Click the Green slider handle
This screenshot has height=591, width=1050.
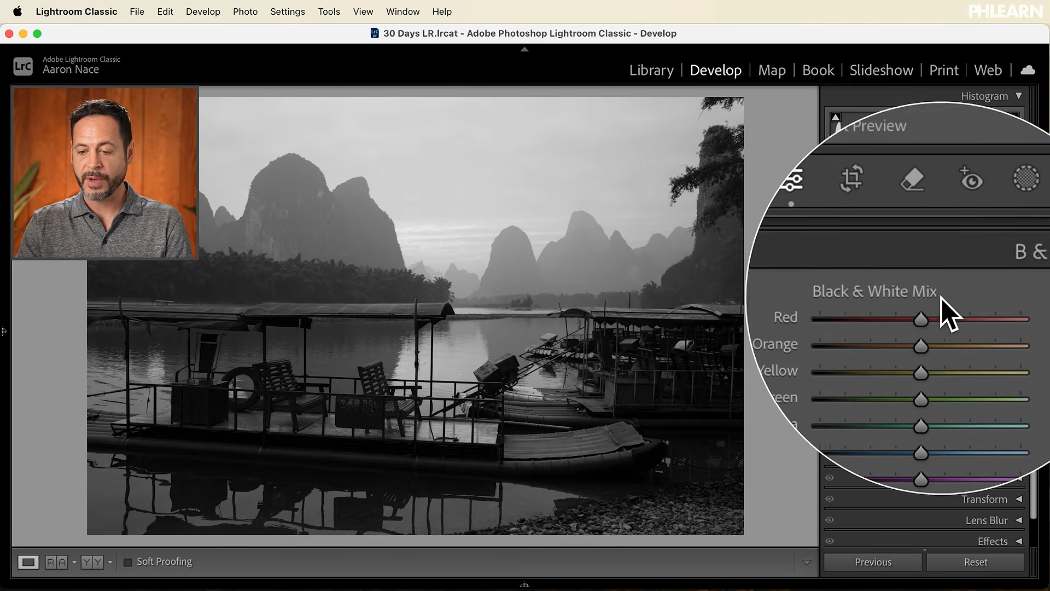[x=921, y=400]
